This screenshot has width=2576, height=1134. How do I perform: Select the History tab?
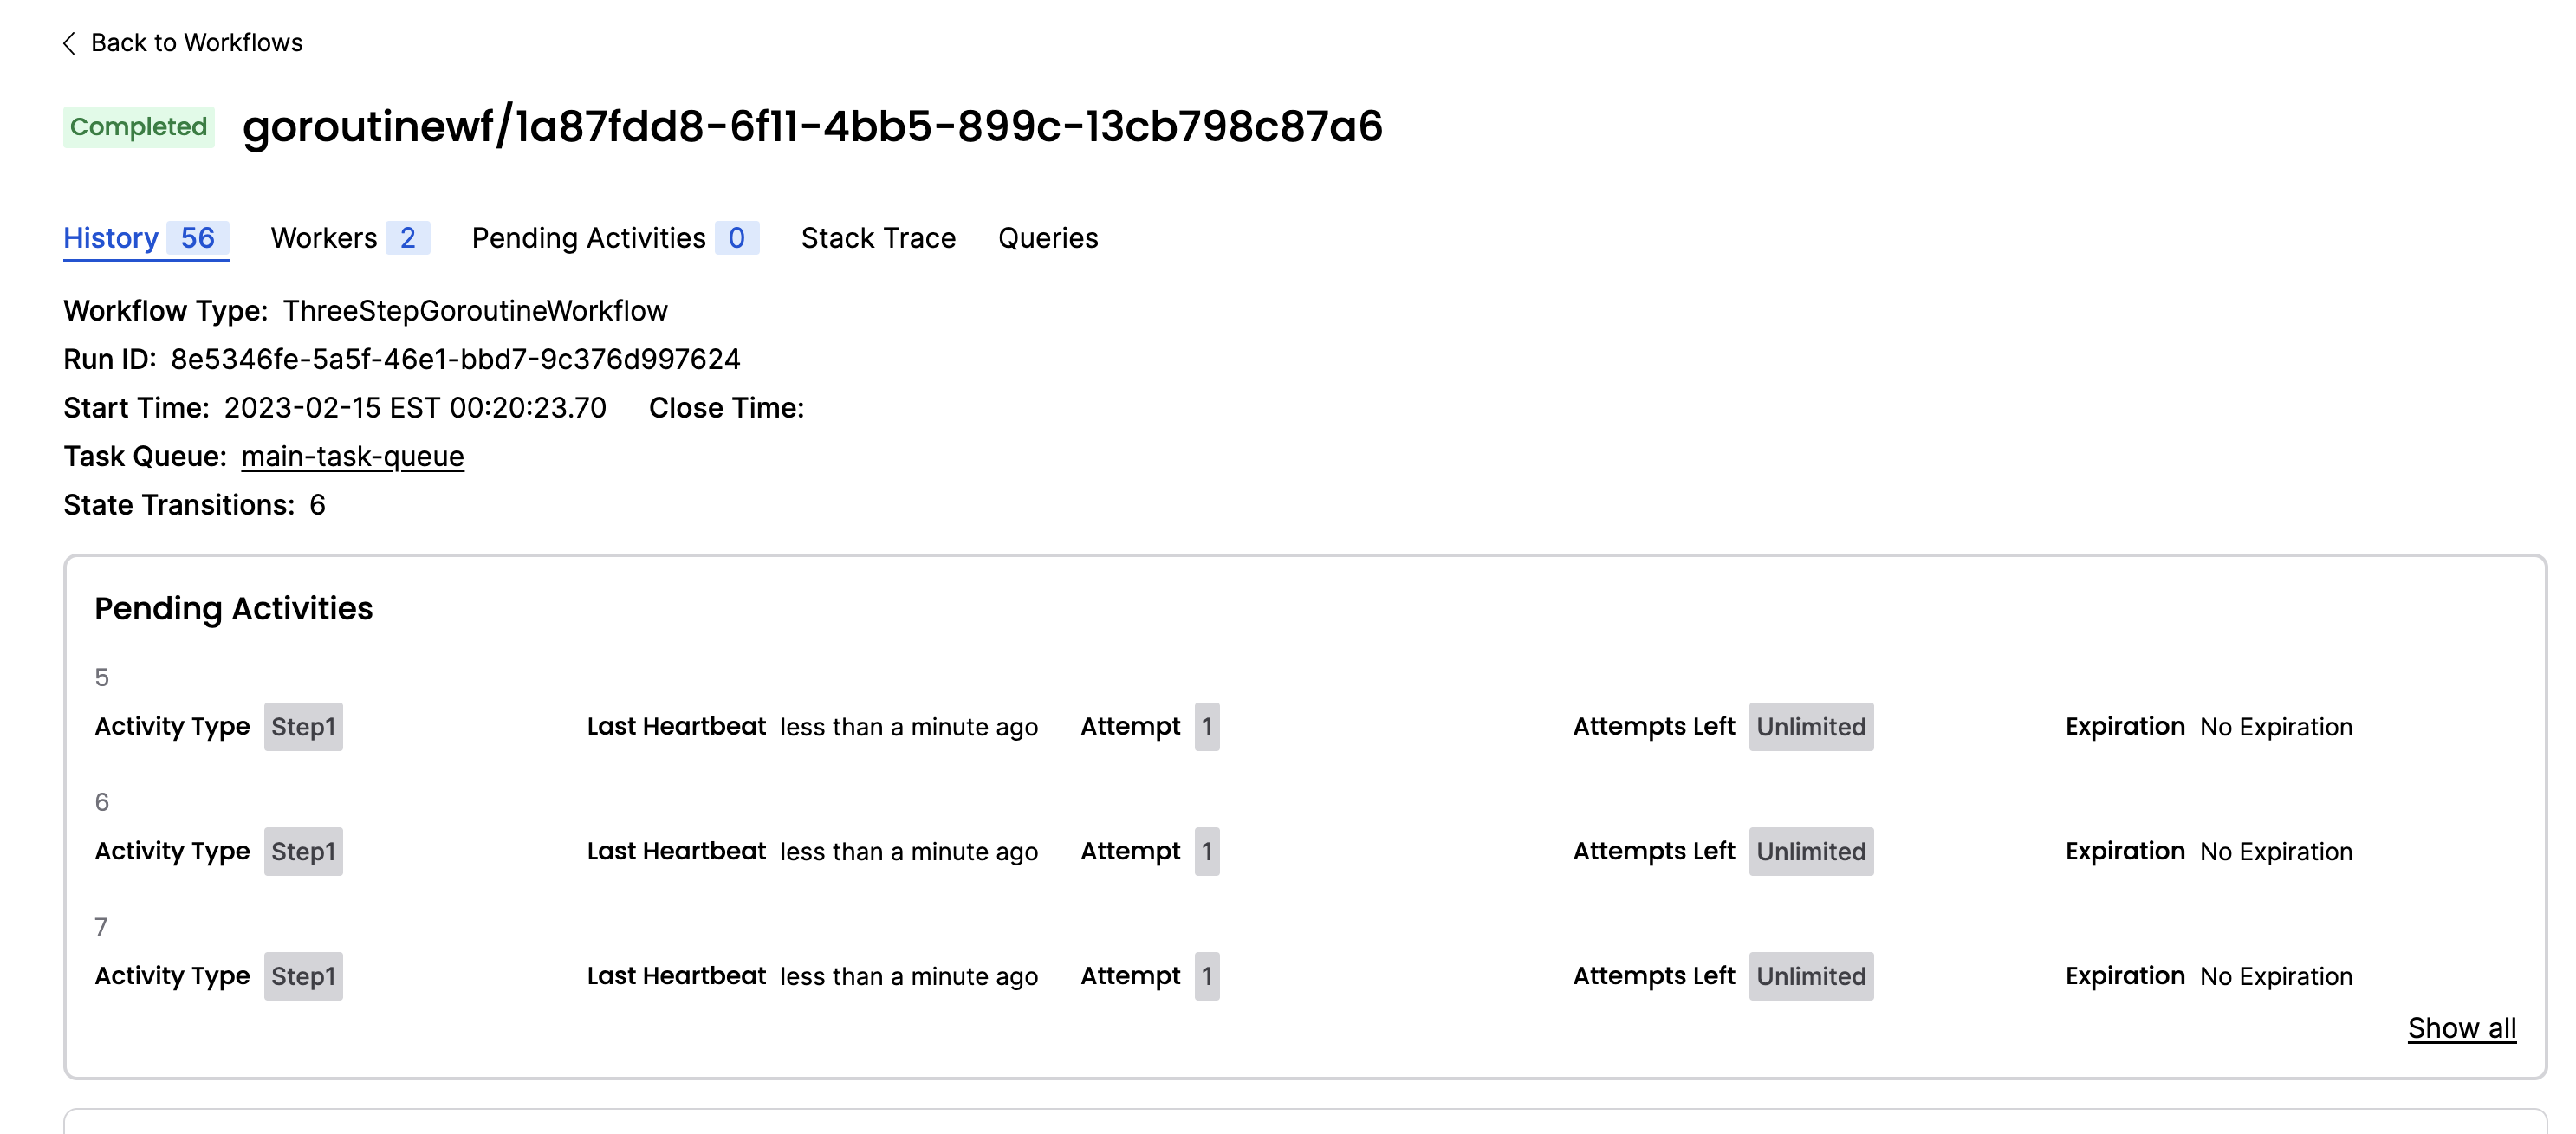110,238
